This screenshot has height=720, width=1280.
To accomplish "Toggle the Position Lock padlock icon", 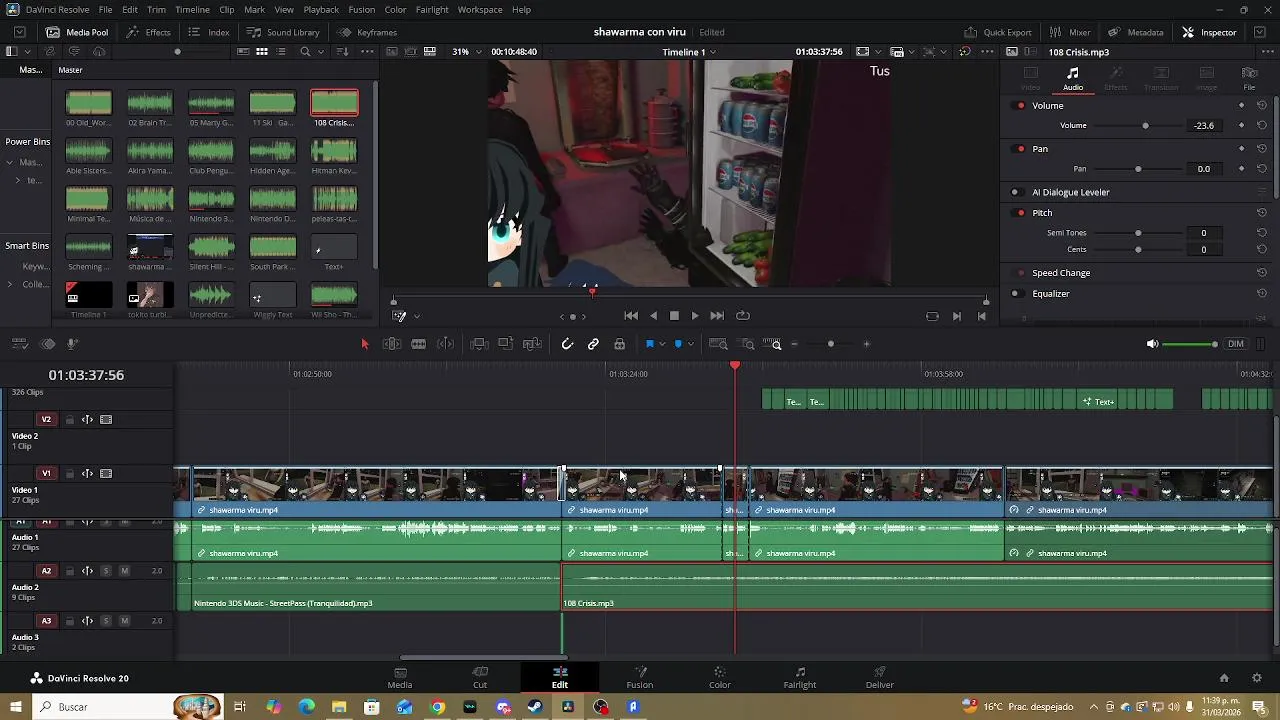I will click(620, 344).
